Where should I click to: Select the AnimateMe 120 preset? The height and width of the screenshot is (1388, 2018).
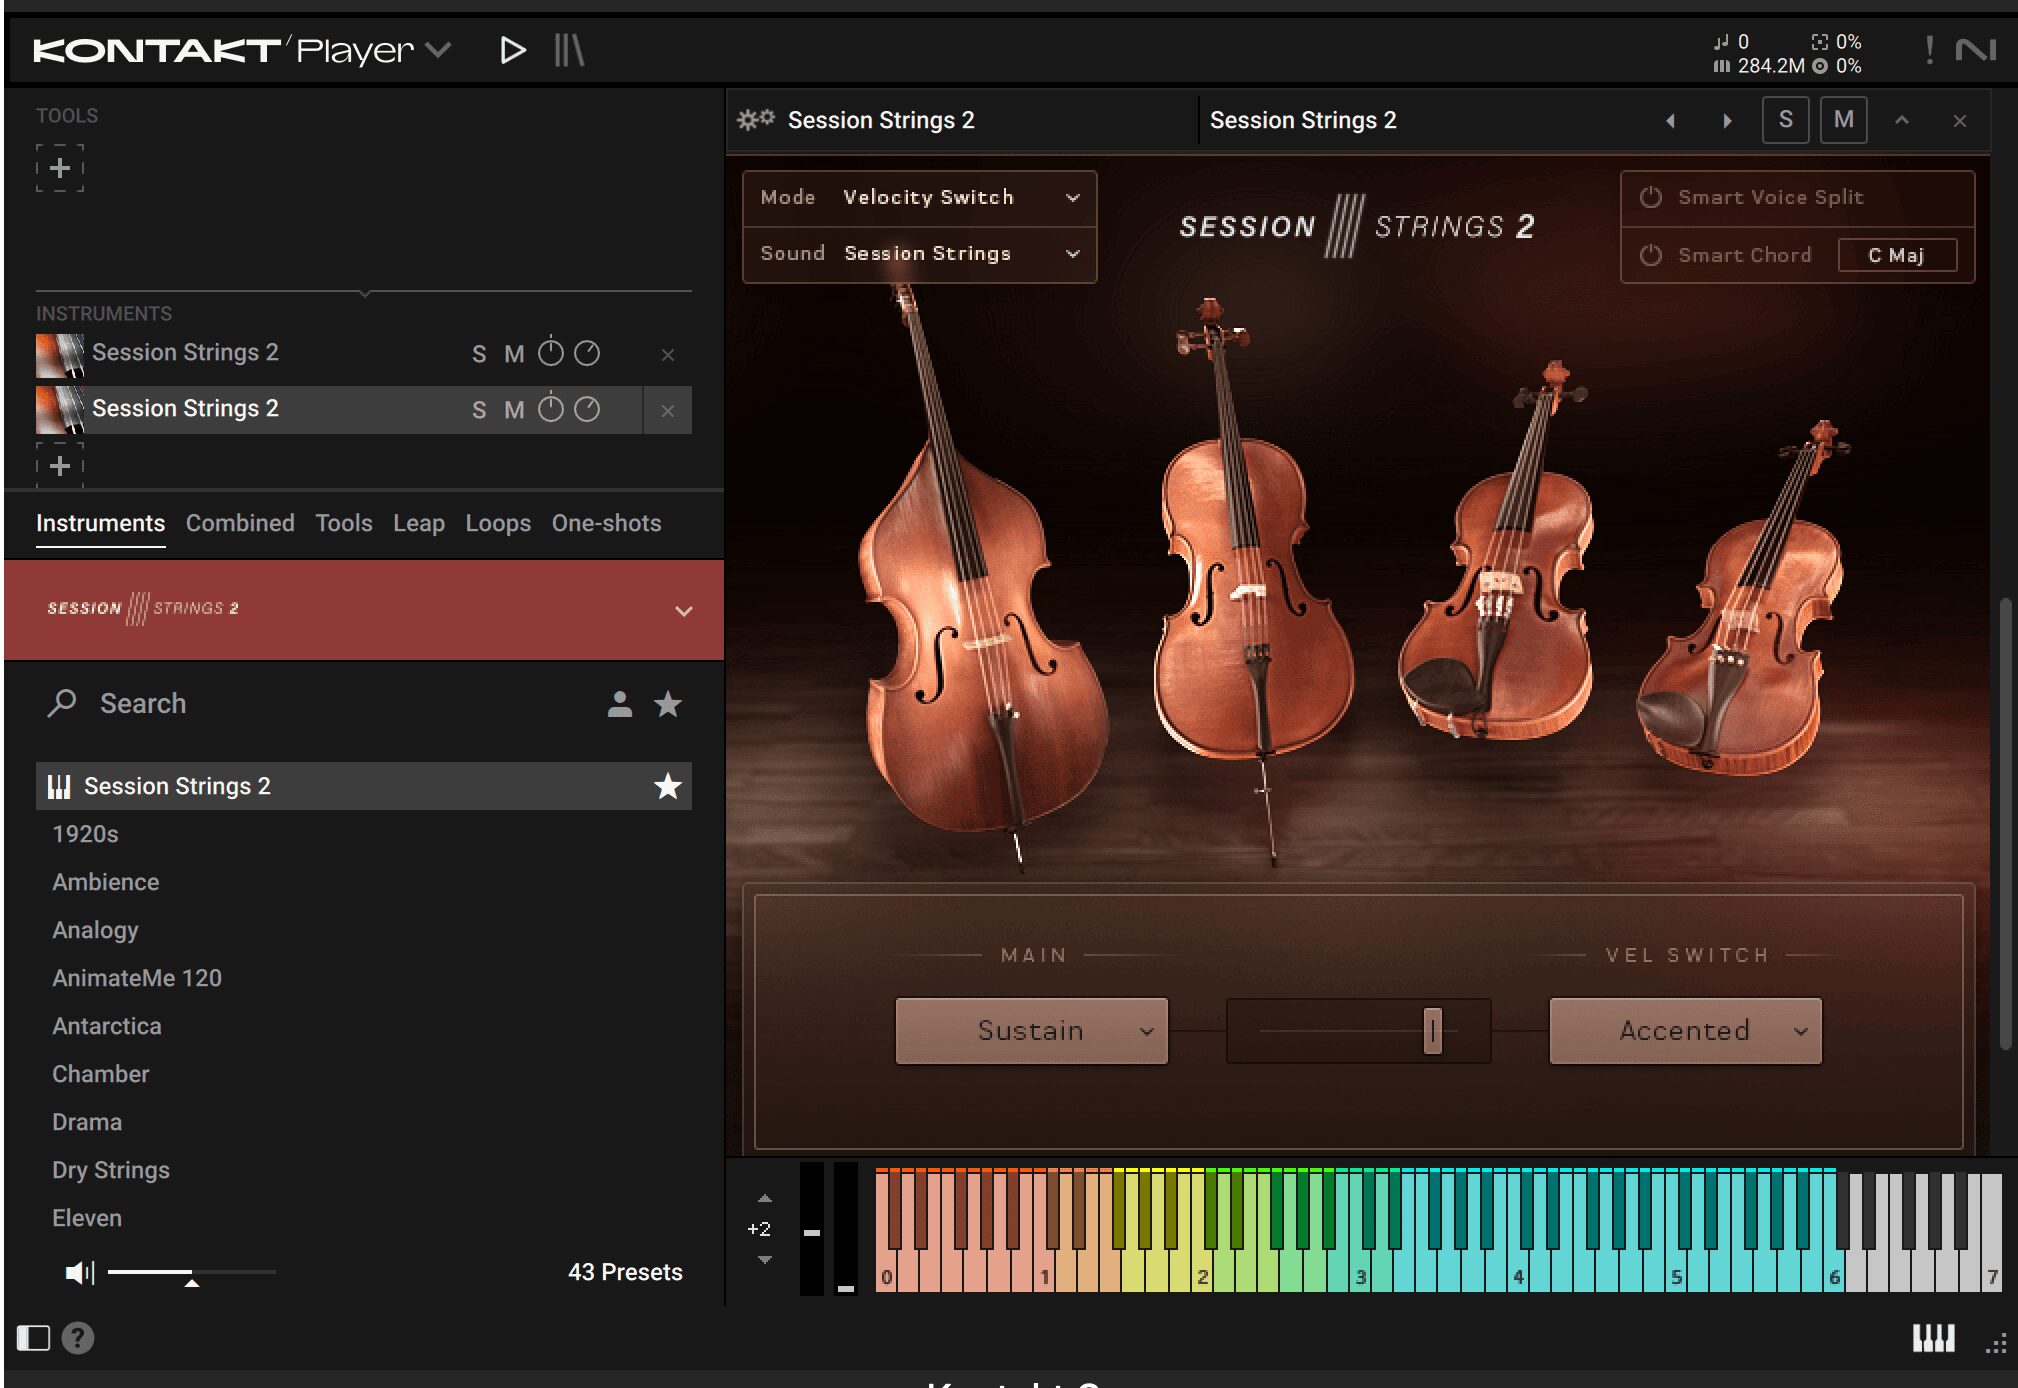click(x=137, y=978)
